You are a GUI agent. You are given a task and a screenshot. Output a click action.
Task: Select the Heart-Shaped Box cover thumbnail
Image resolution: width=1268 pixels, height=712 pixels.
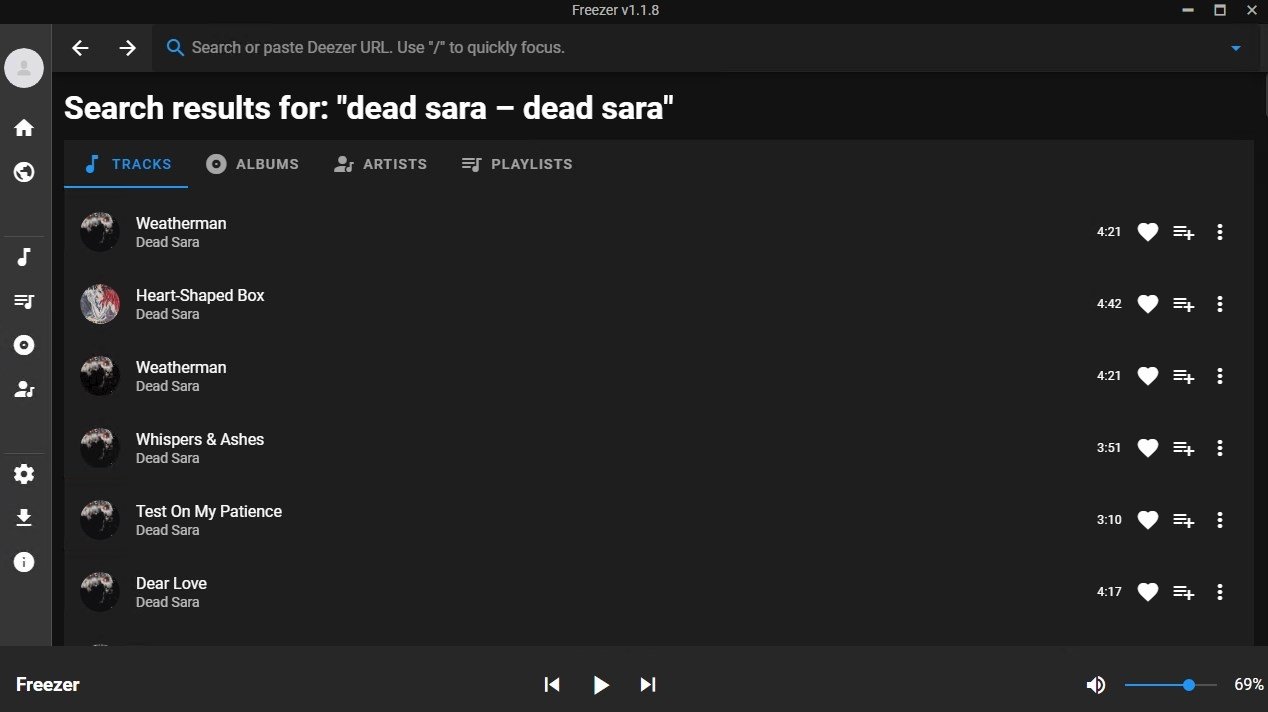click(x=100, y=304)
